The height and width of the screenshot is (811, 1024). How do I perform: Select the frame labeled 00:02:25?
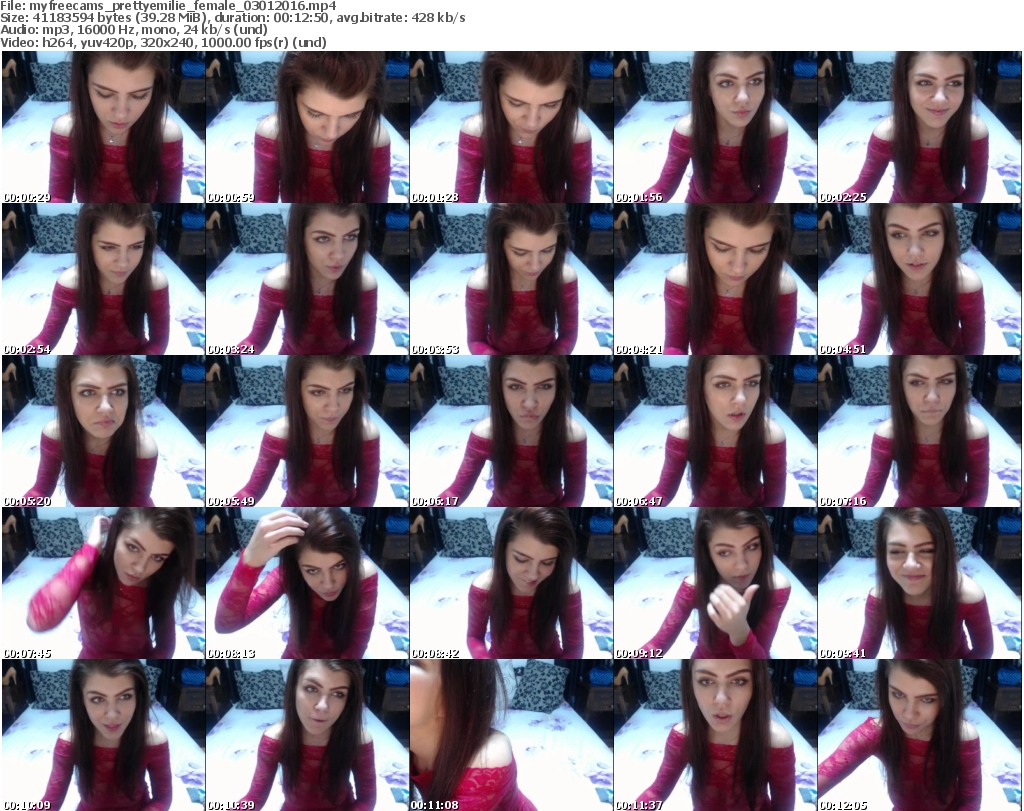click(x=920, y=127)
